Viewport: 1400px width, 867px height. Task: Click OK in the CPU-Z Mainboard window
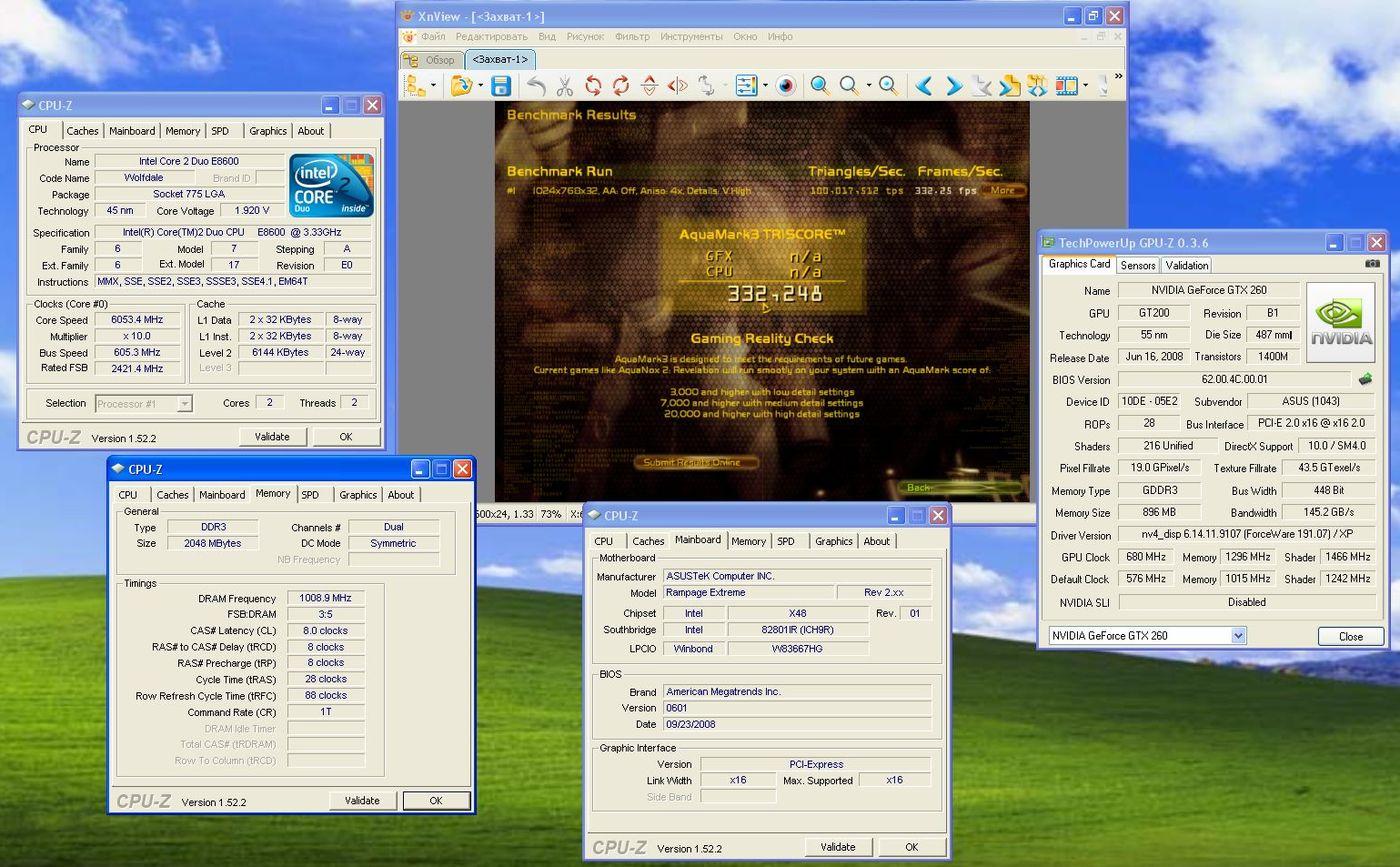point(911,847)
